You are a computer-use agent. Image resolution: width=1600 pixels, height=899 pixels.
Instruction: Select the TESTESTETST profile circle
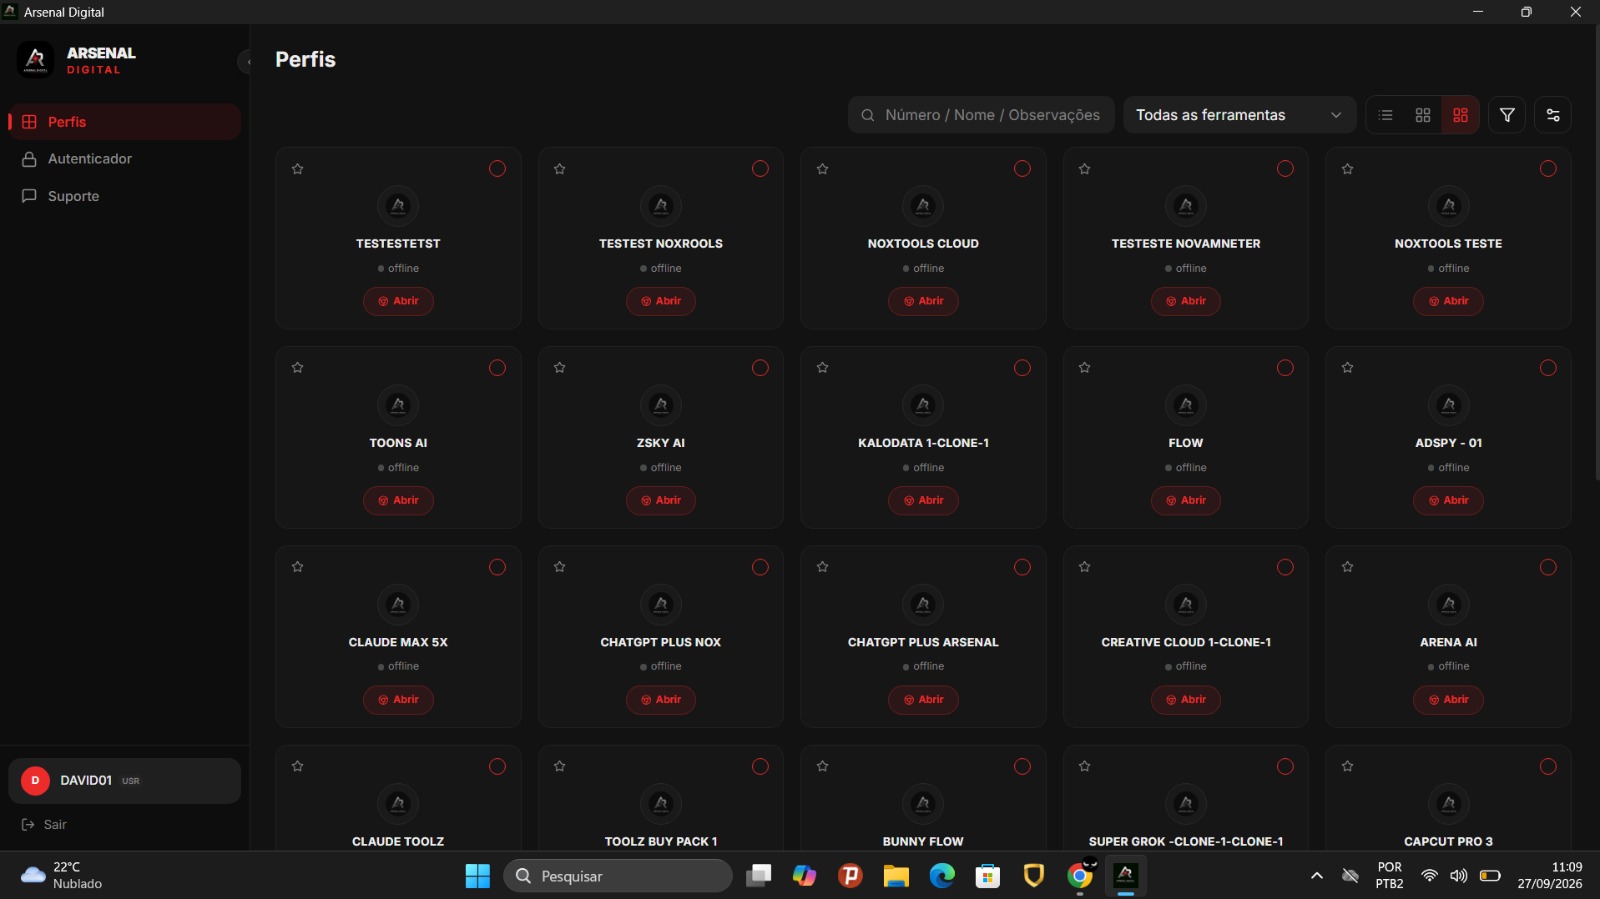(x=497, y=169)
